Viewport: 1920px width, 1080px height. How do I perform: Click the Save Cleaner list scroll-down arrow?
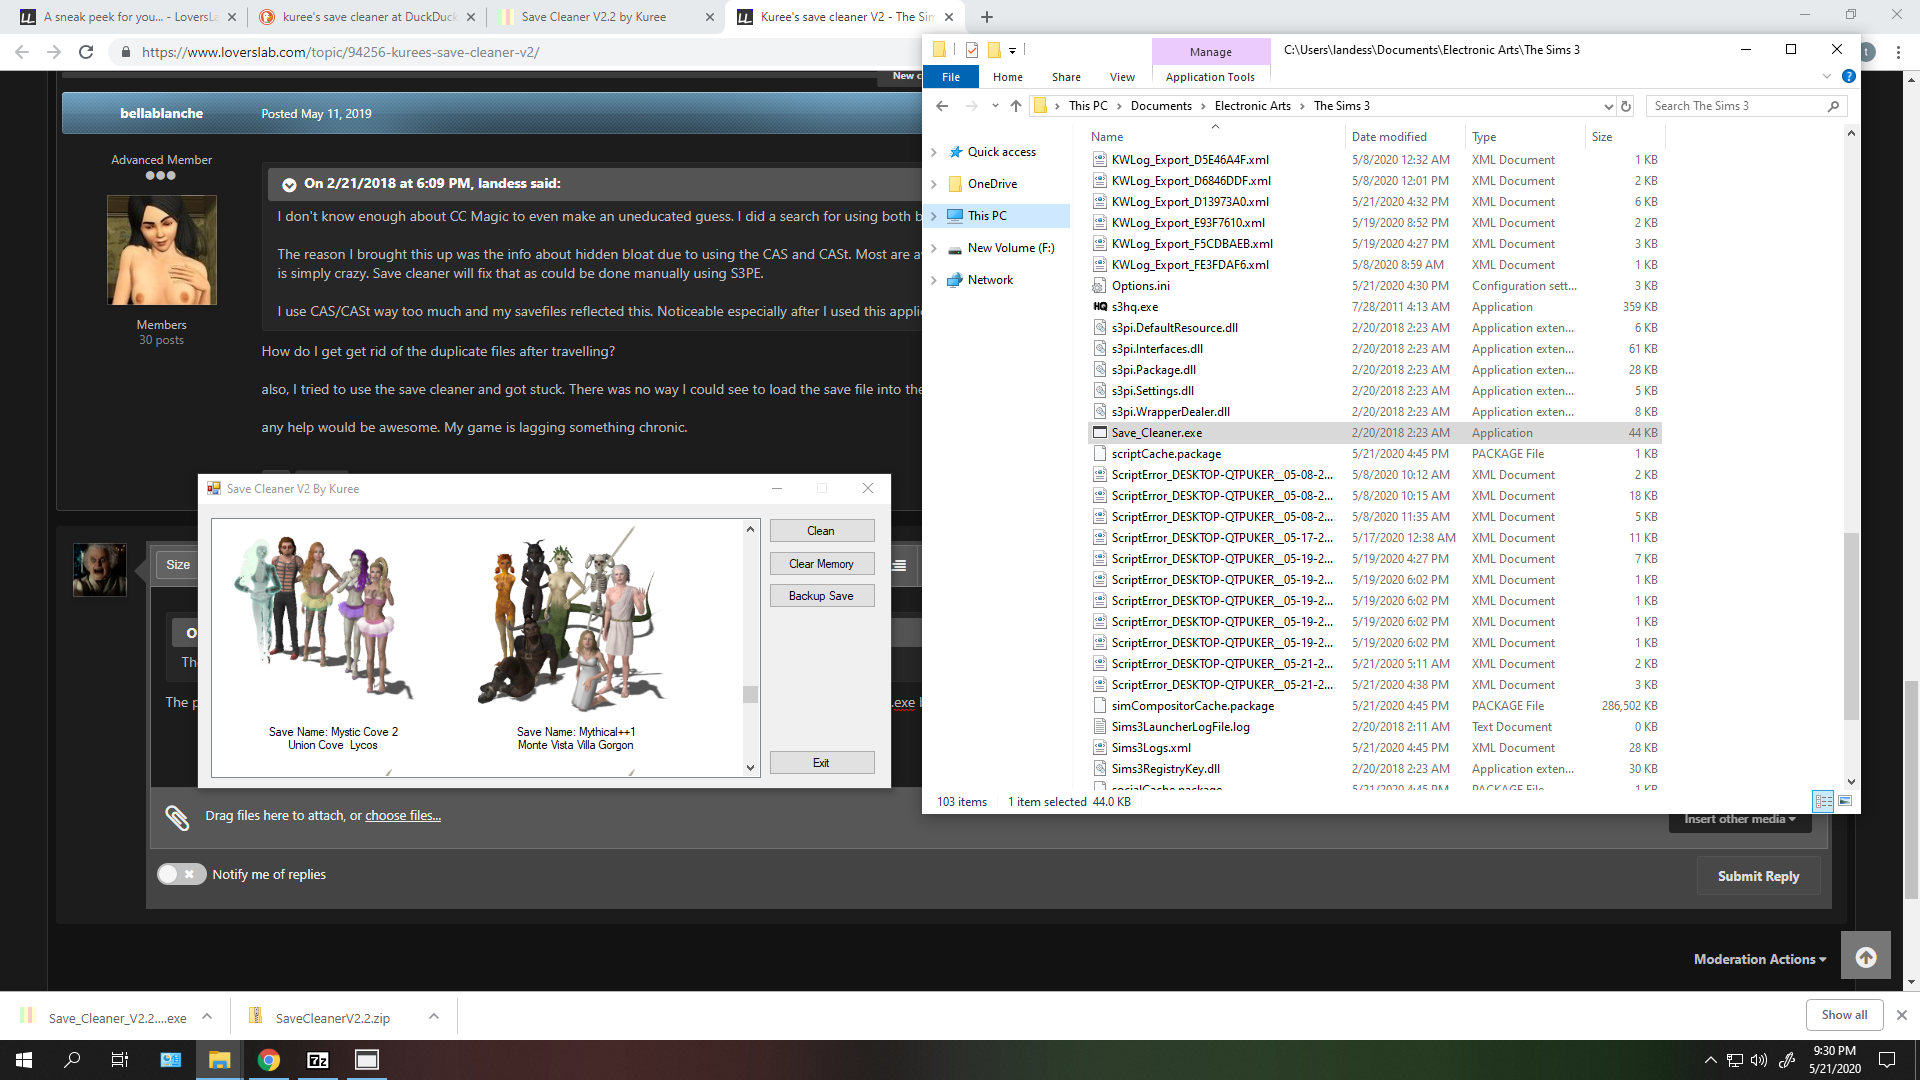(750, 768)
